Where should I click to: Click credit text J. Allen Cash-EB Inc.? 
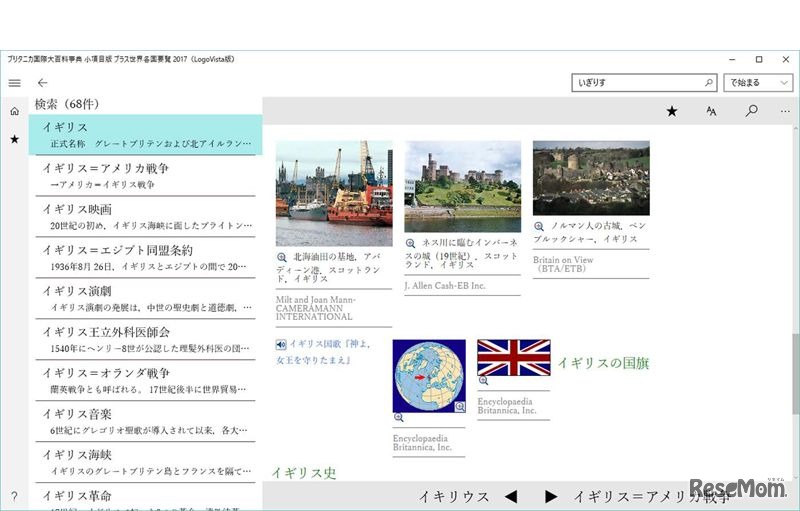[x=445, y=286]
